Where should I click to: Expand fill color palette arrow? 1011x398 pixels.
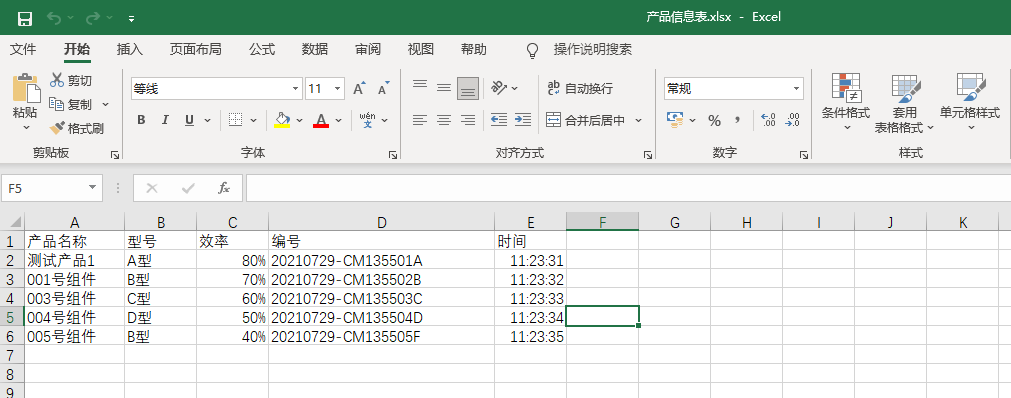300,120
